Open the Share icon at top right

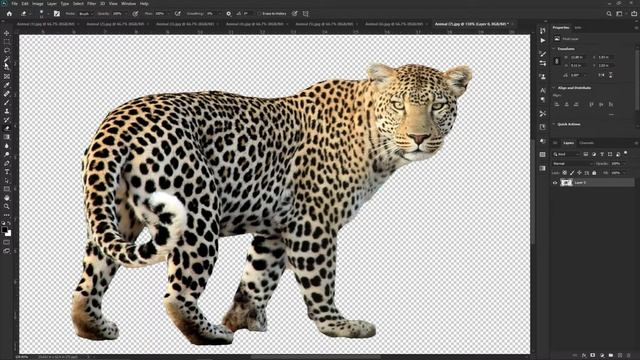pos(633,13)
